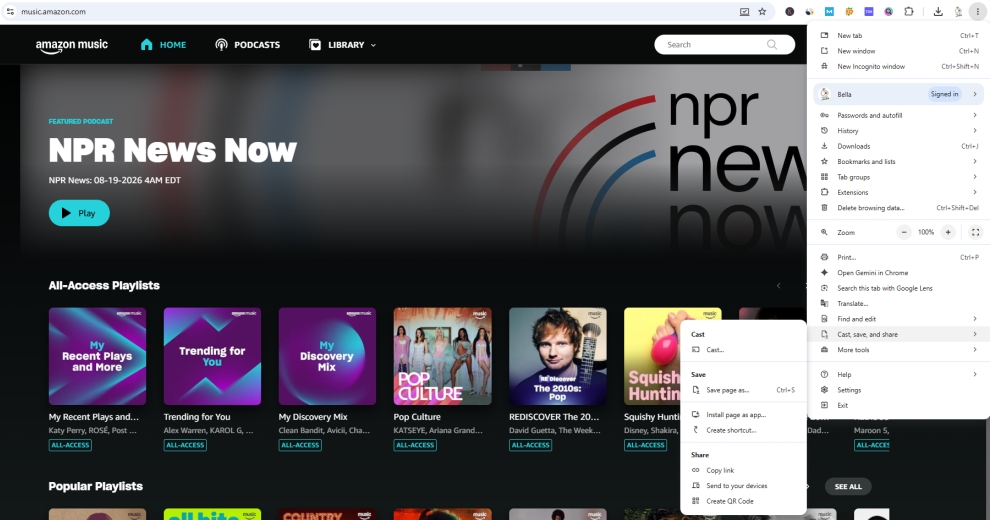Click the Pop Culture playlist title text
990x520 pixels.
417,417
